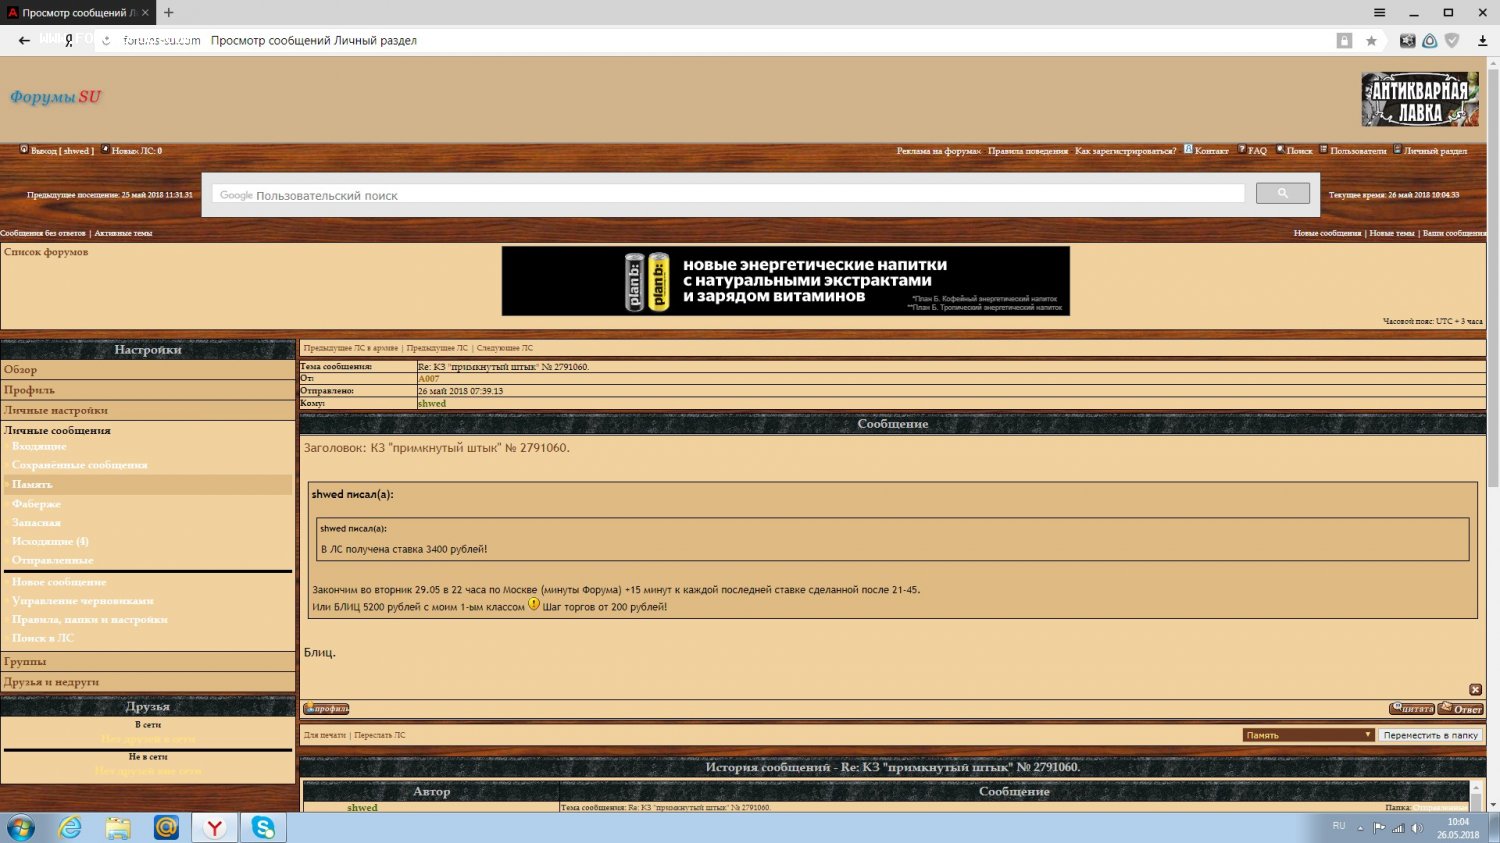Select Исходящие (4) in the sidebar
Image resolution: width=1500 pixels, height=843 pixels.
pos(50,541)
